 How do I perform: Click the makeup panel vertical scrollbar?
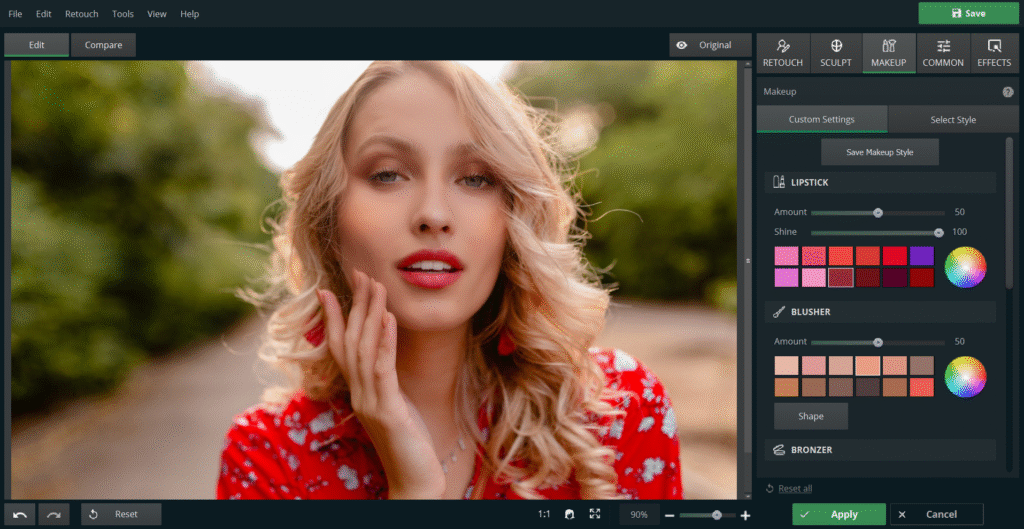coord(1010,212)
